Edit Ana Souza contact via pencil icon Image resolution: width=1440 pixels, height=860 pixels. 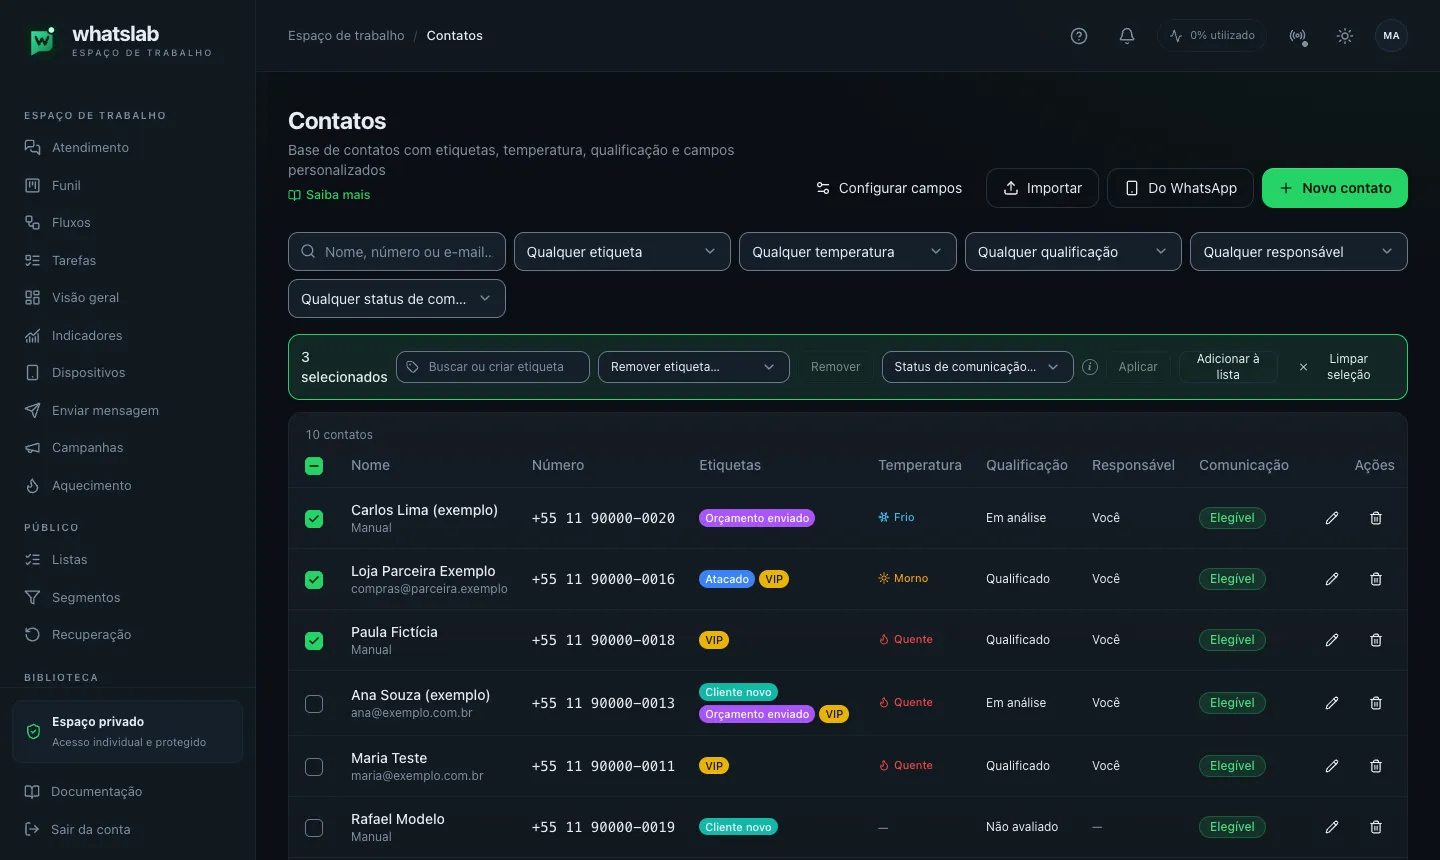pyautogui.click(x=1332, y=703)
